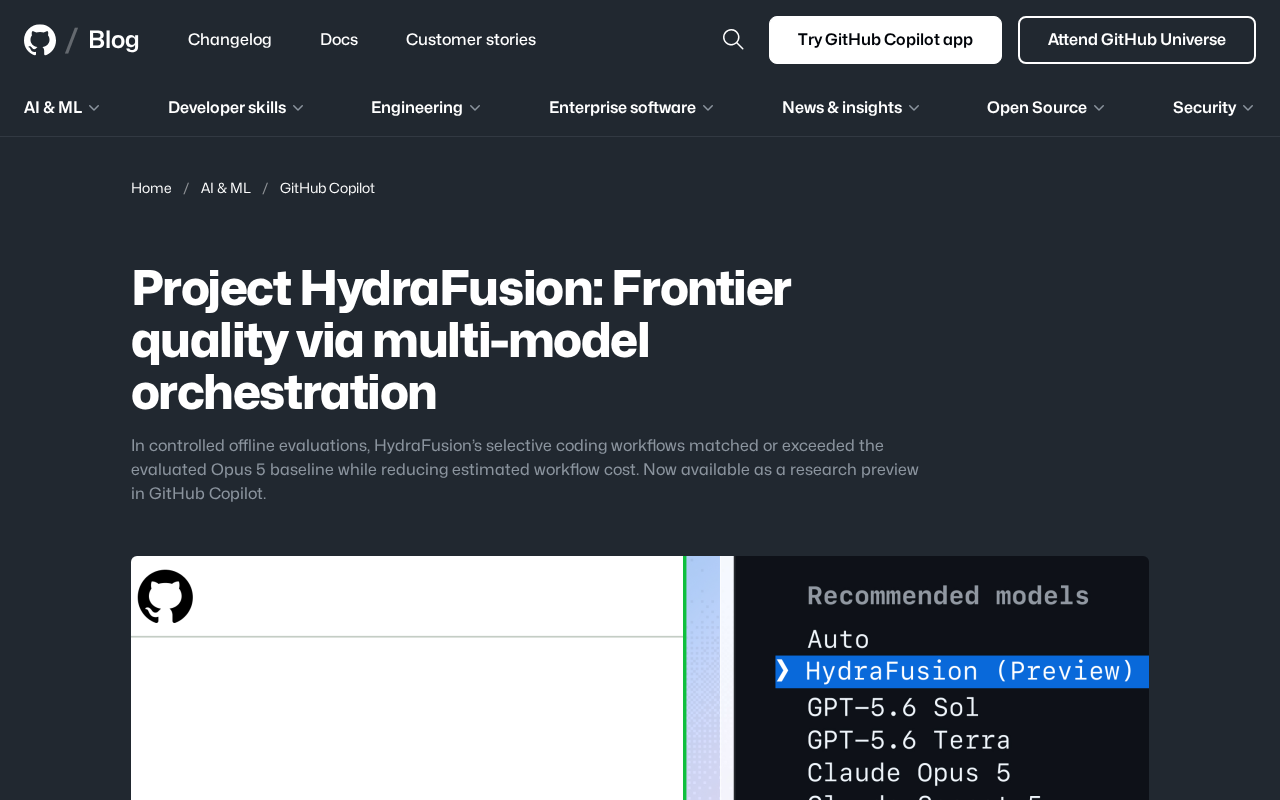Select 'GPT-5.6 Terra' in model list

(909, 740)
